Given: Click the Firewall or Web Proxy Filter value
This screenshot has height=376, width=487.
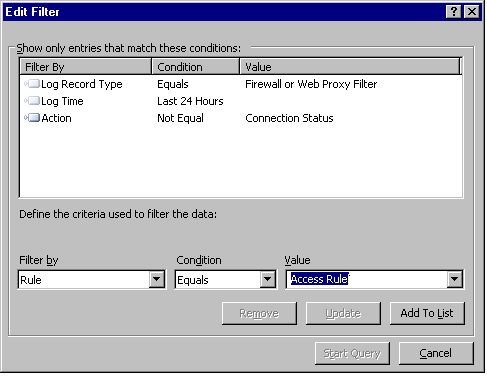Looking at the screenshot, I should pyautogui.click(x=311, y=84).
